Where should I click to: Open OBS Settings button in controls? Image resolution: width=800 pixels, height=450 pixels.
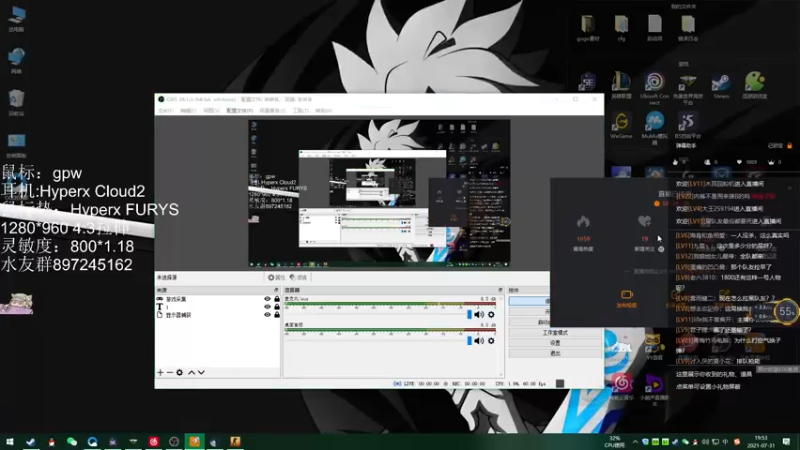click(555, 343)
